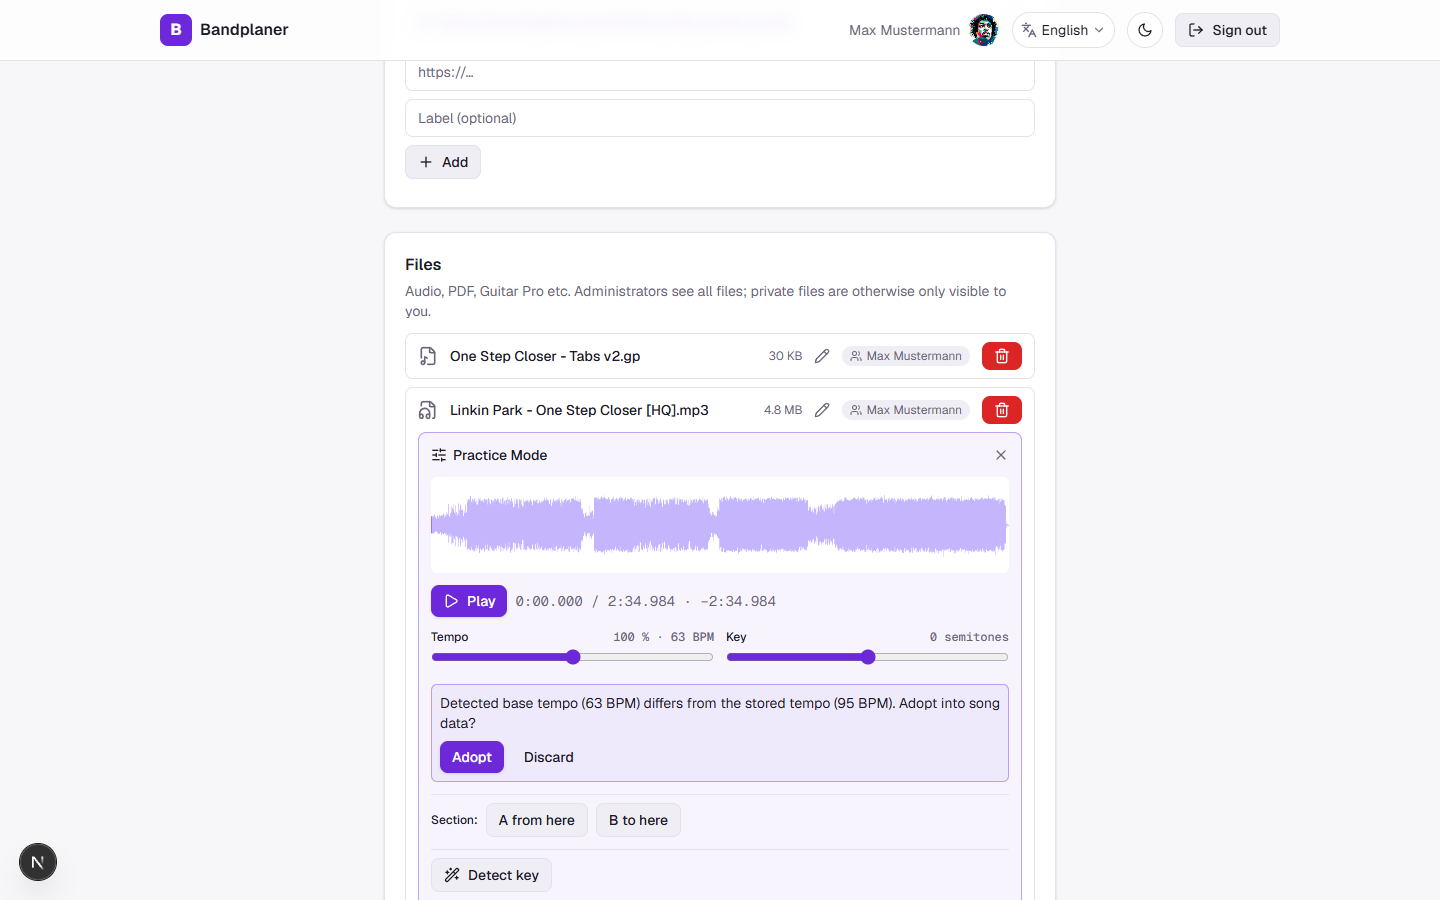Click the One Step Closer Tabs file icon

[x=428, y=356]
